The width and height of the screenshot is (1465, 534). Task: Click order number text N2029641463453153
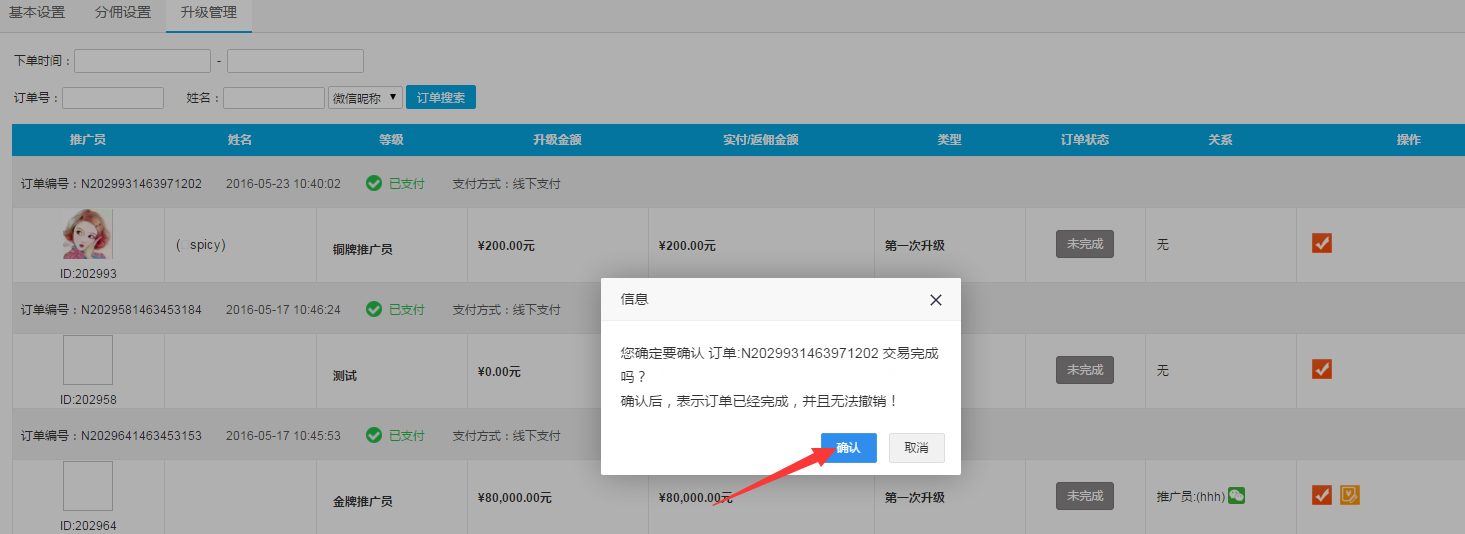[x=141, y=436]
